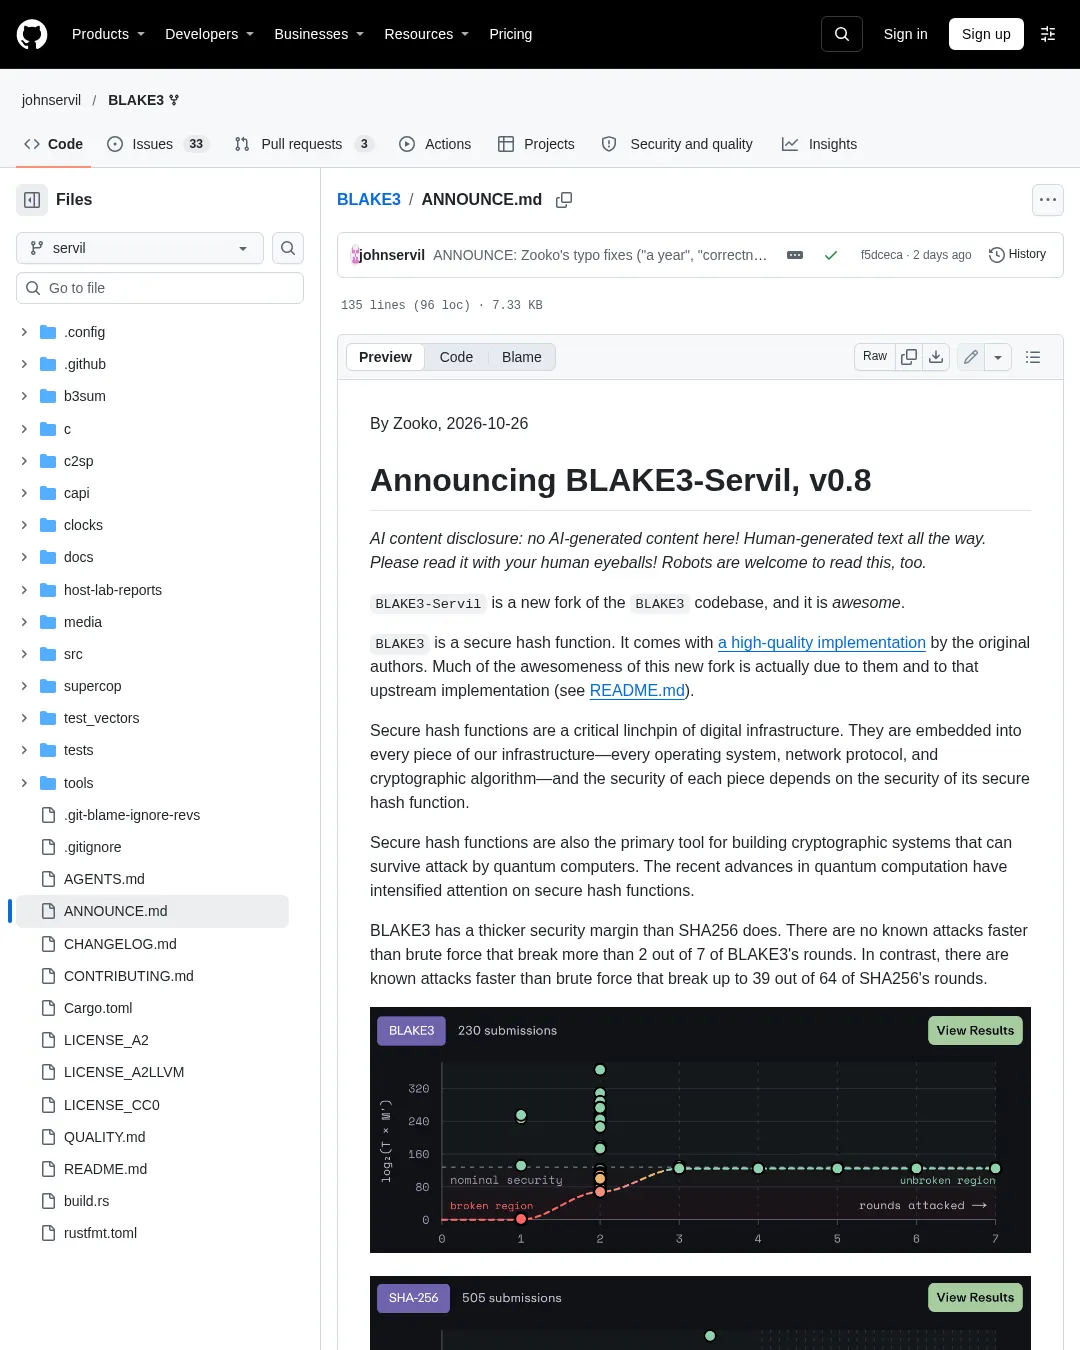Check the commit status green checkmark
The image size is (1080, 1350).
point(830,255)
